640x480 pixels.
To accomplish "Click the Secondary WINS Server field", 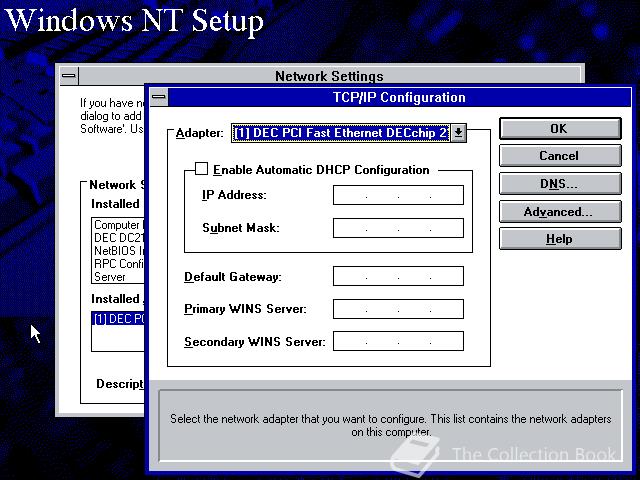I will (398, 341).
